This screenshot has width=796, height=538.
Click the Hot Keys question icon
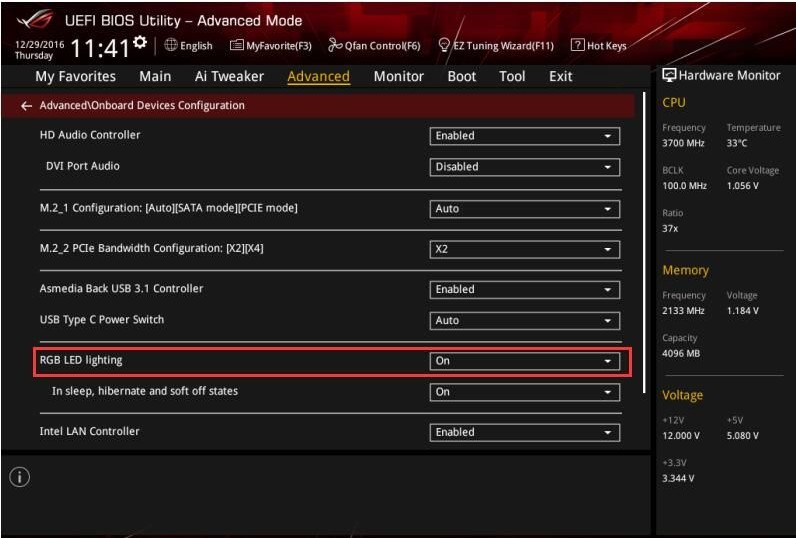click(x=577, y=45)
